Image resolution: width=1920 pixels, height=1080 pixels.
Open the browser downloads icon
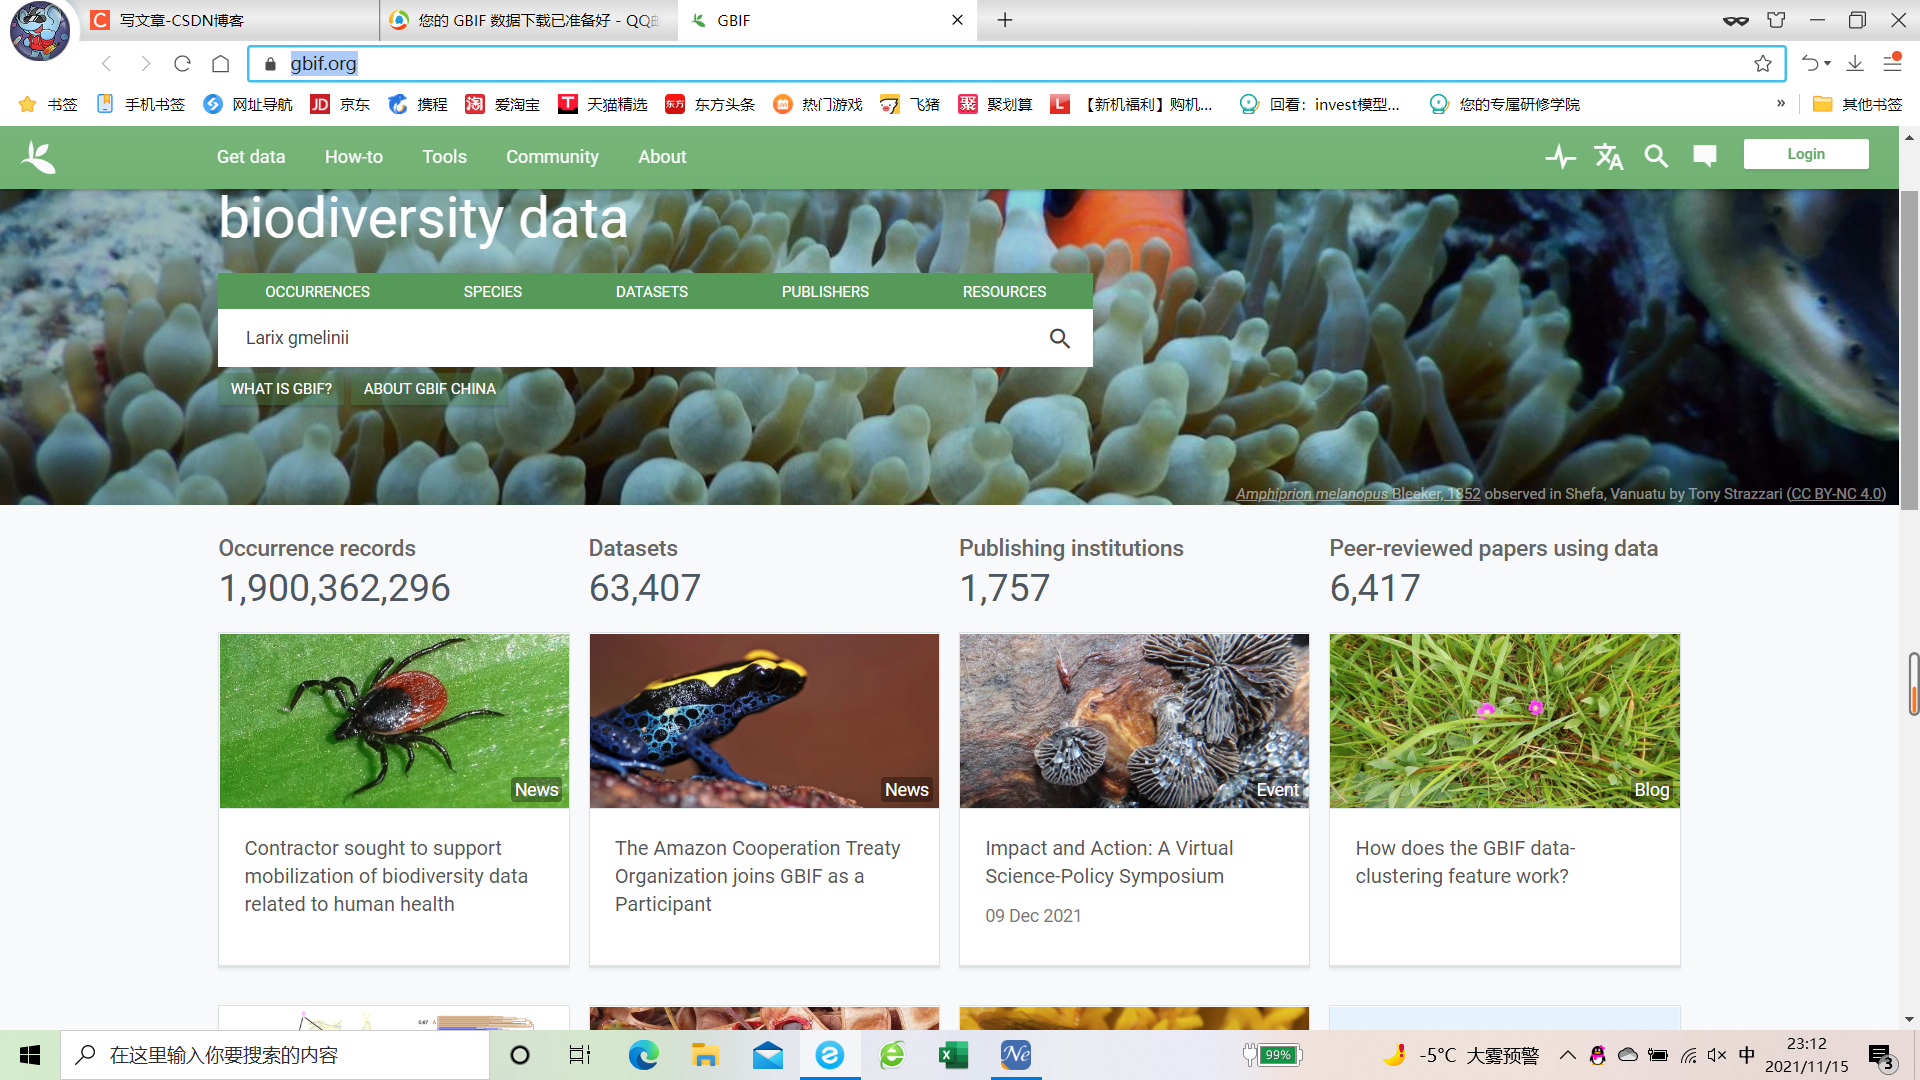coord(1855,64)
